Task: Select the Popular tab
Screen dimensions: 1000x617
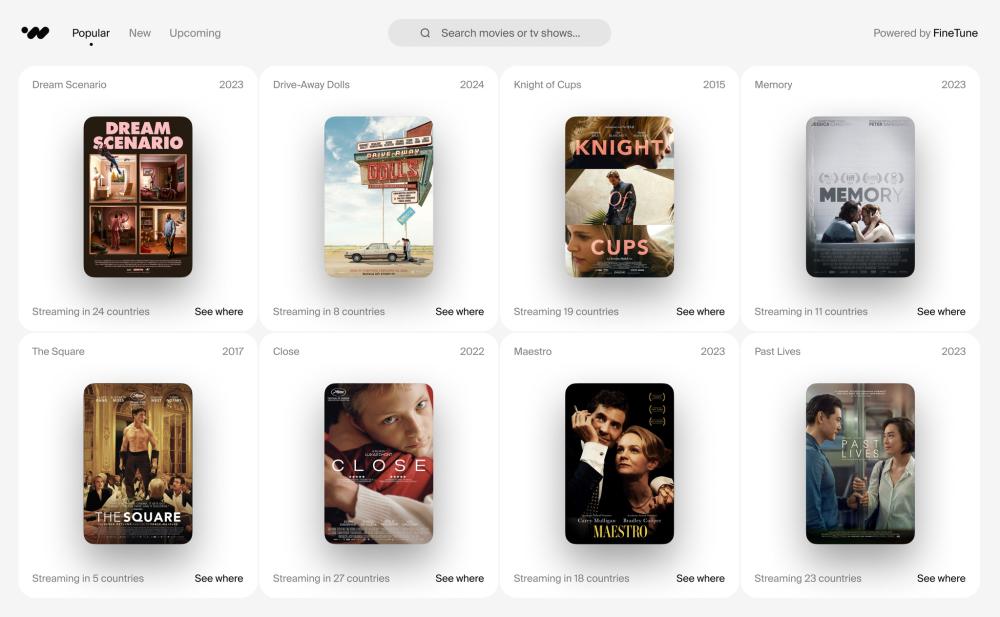Action: coord(91,33)
